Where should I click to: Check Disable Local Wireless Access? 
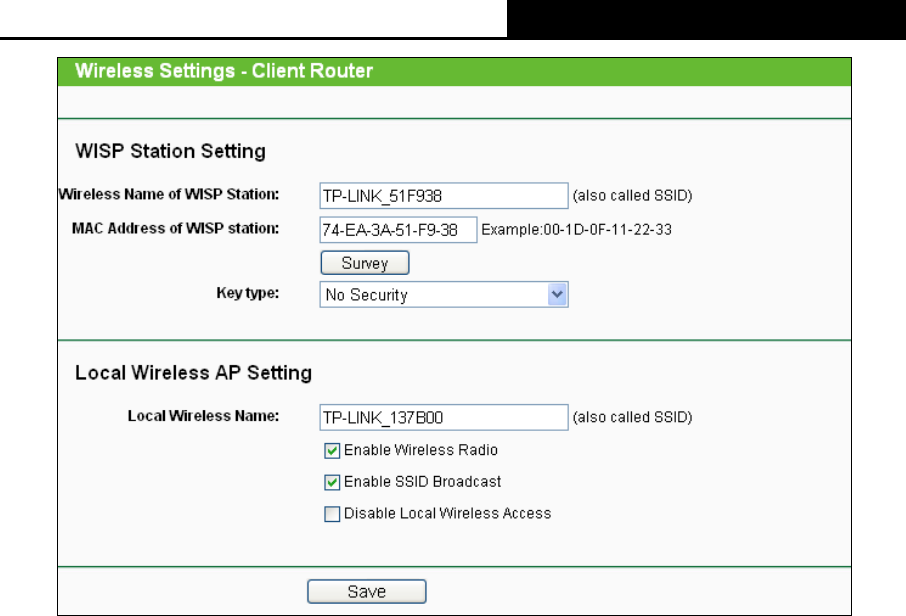(x=332, y=514)
